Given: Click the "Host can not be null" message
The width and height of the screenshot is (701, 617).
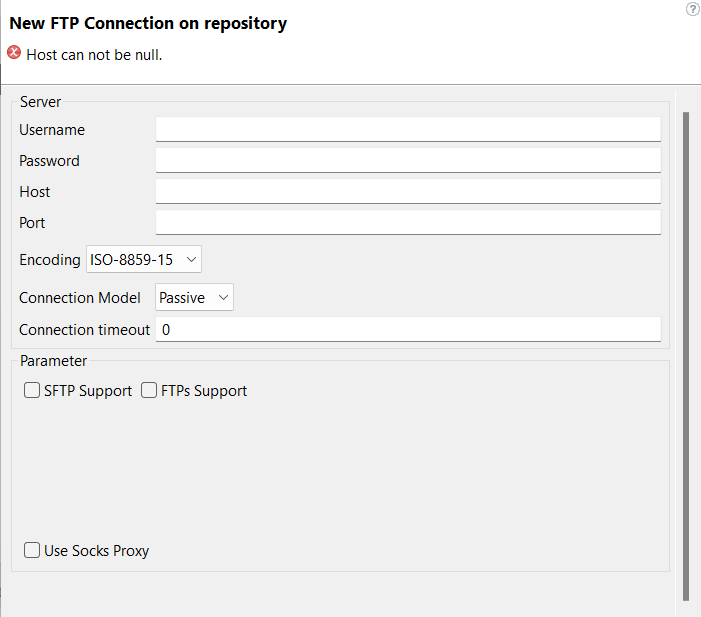Looking at the screenshot, I should coord(94,55).
